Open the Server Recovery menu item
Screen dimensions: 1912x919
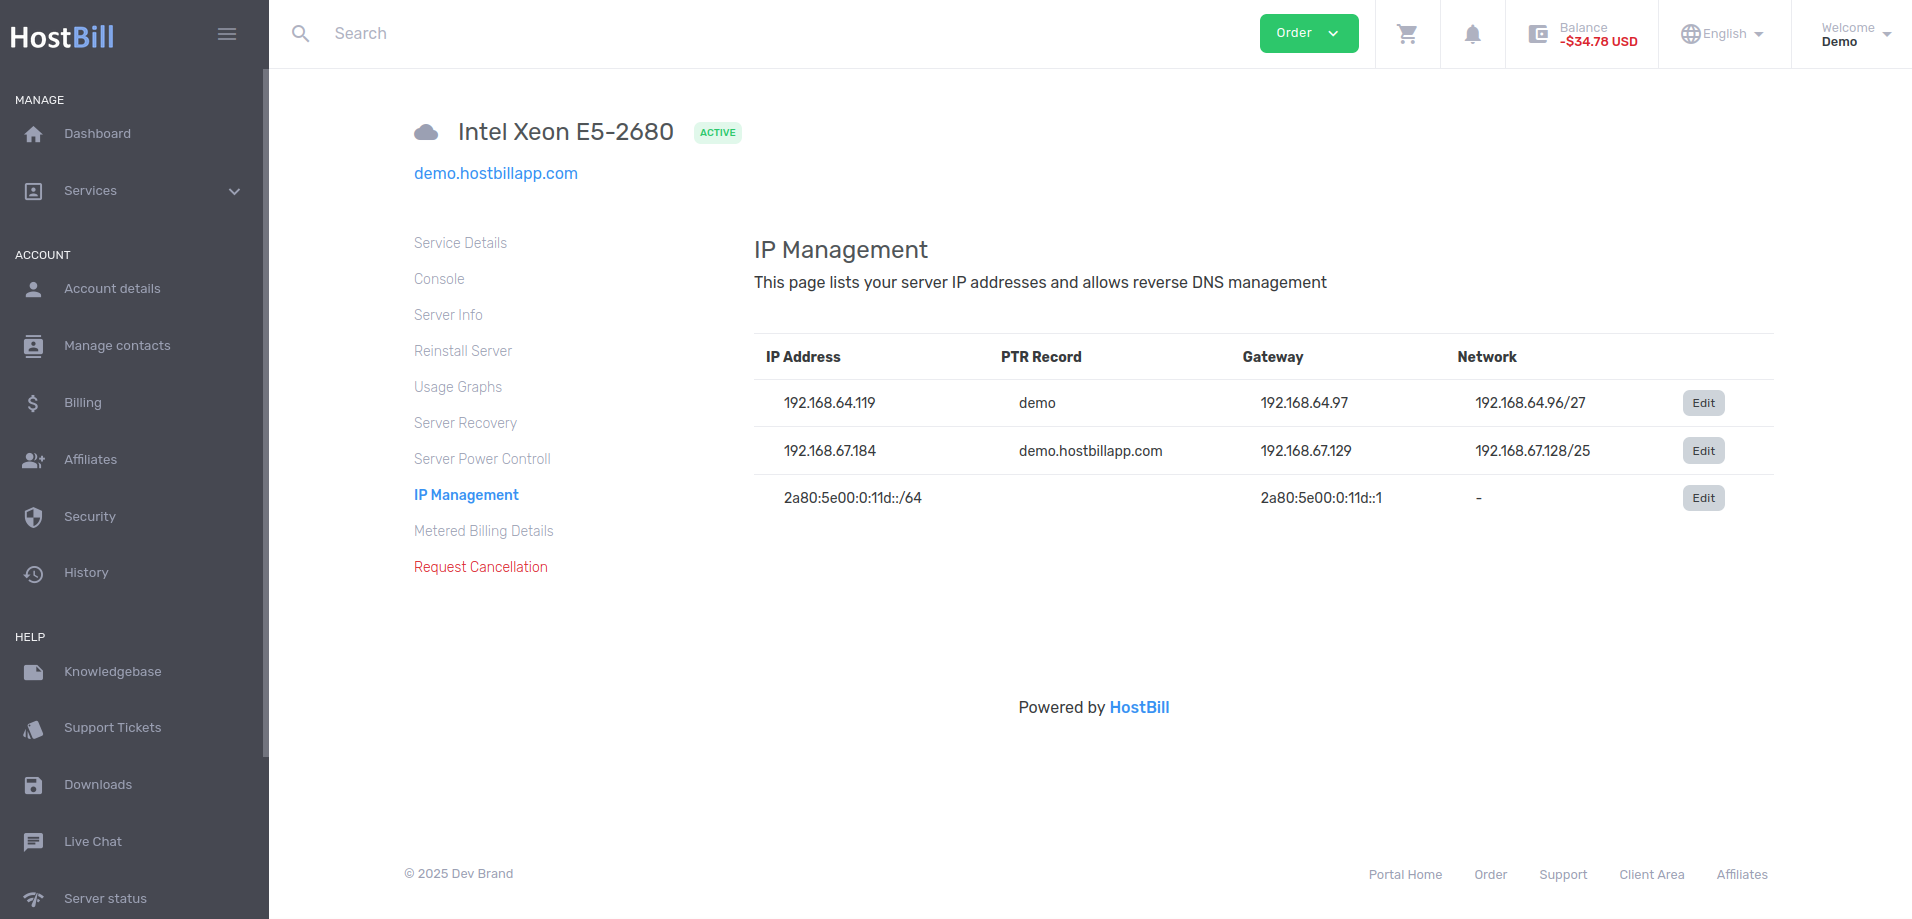click(465, 423)
